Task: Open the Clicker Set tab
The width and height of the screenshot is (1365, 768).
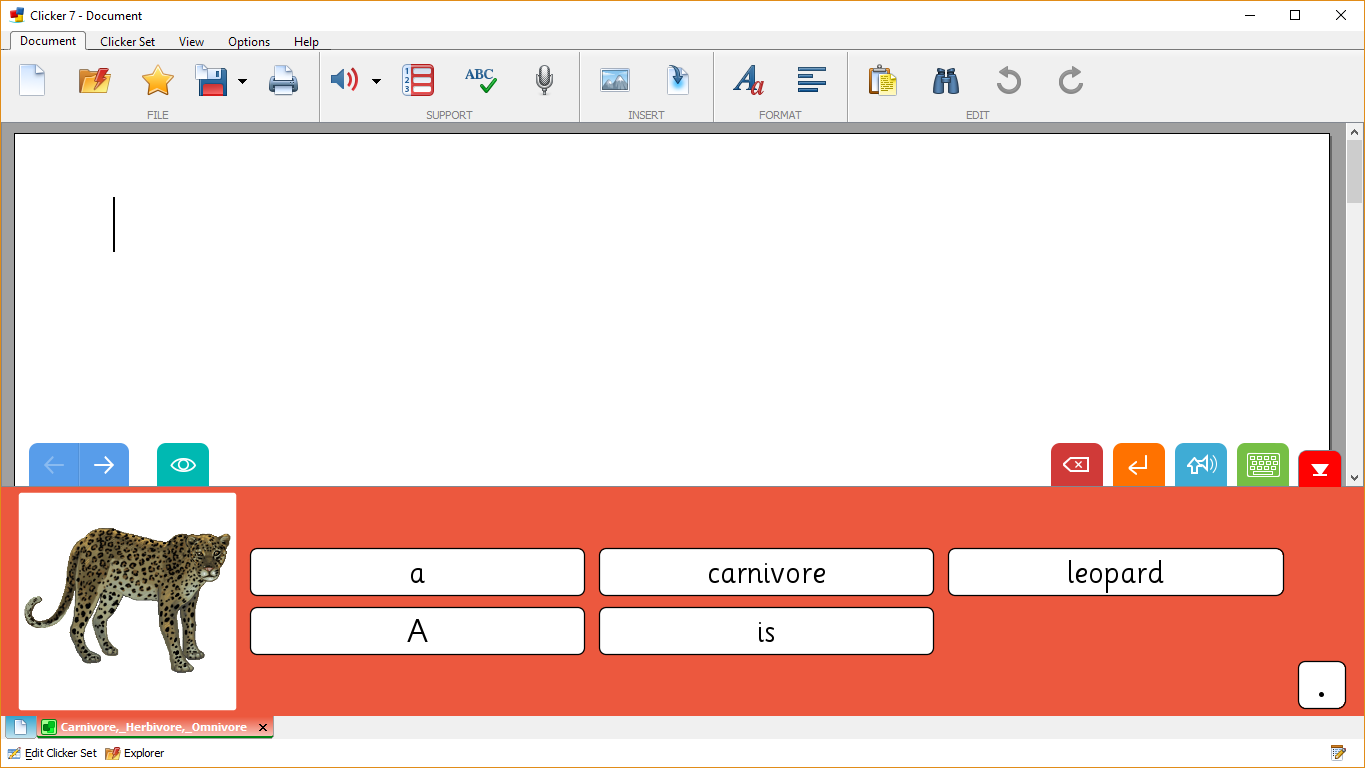Action: [127, 42]
